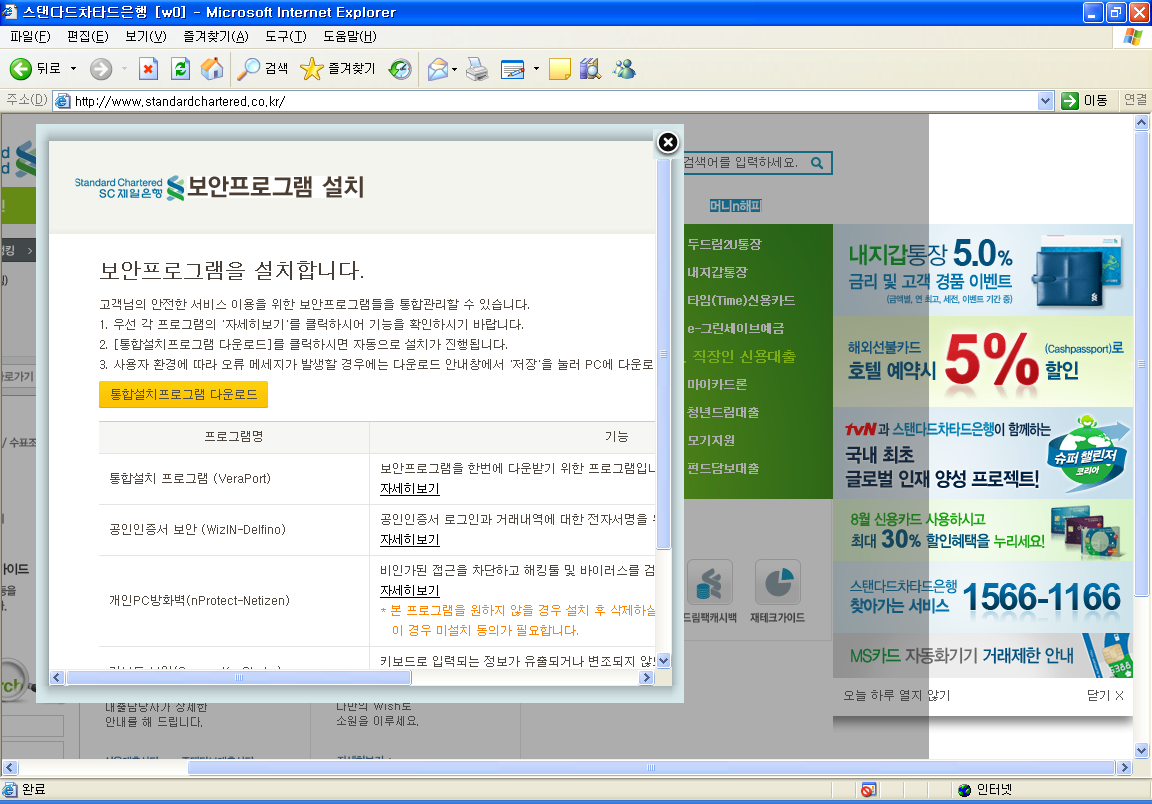Click the Back arrow toolbar icon
1152x804 pixels.
21,69
